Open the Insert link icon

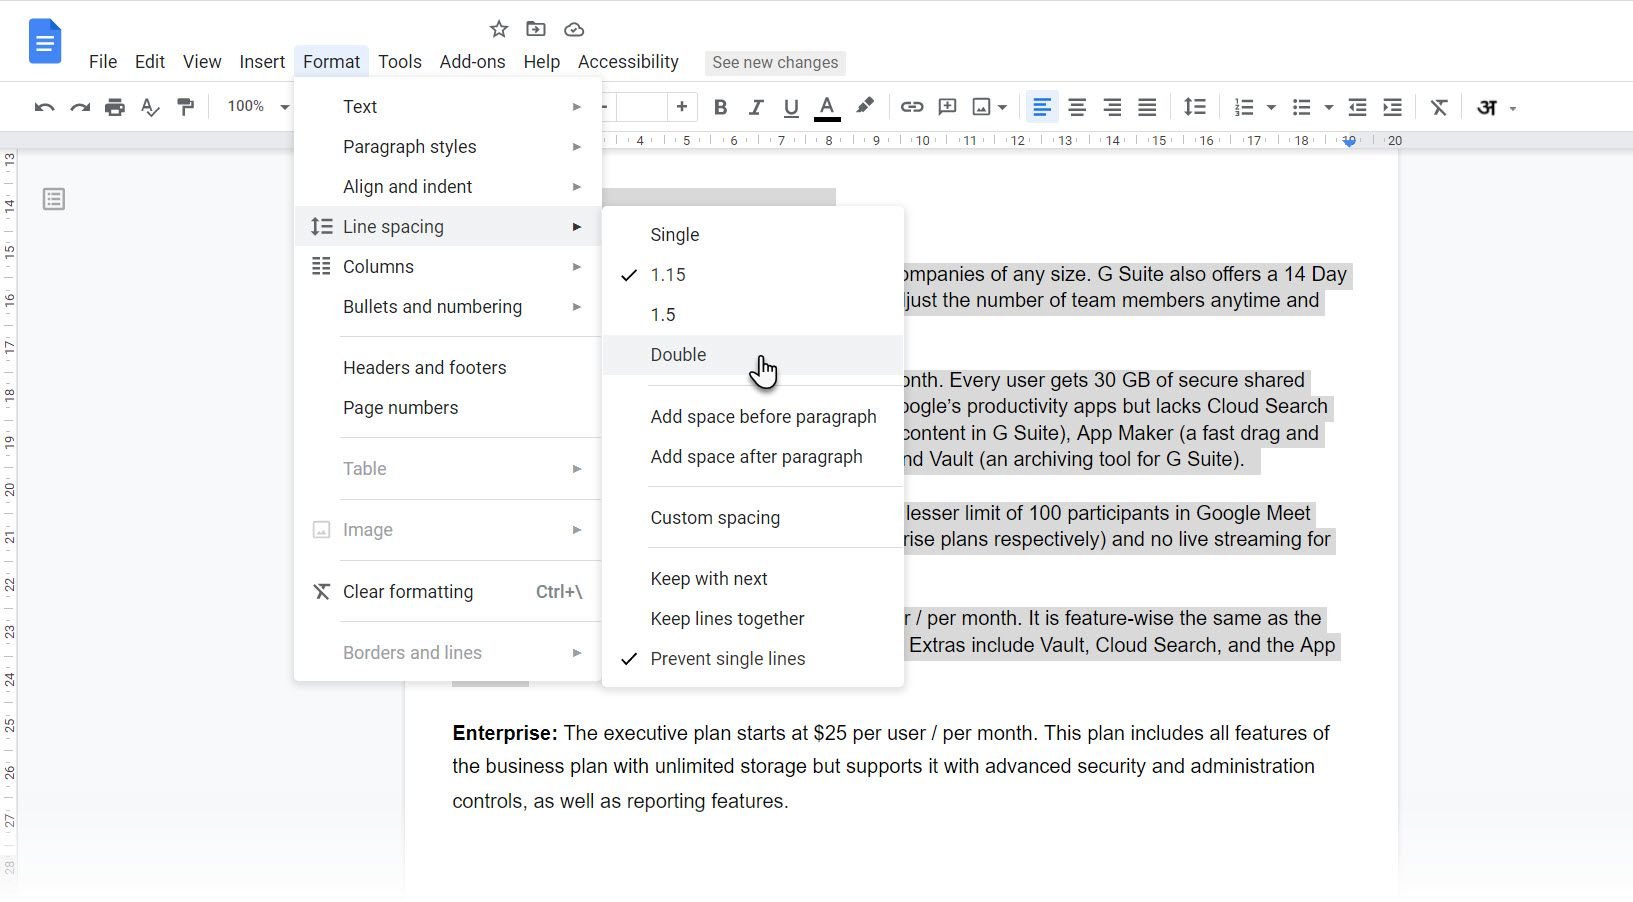(x=911, y=107)
